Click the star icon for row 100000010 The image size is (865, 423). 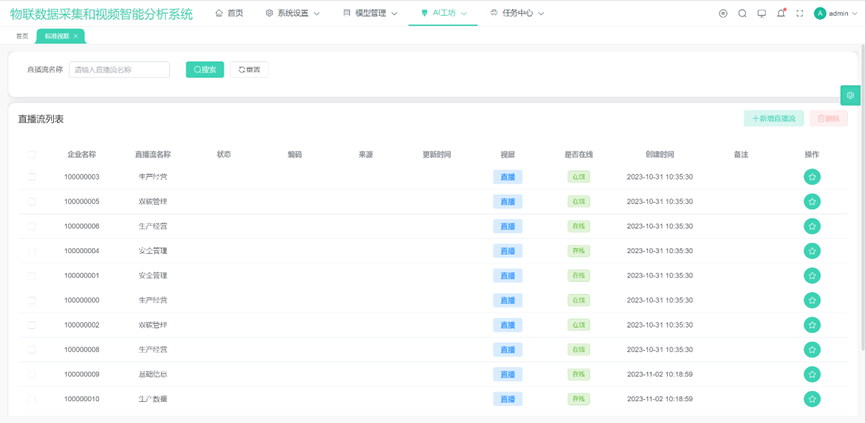pos(811,399)
